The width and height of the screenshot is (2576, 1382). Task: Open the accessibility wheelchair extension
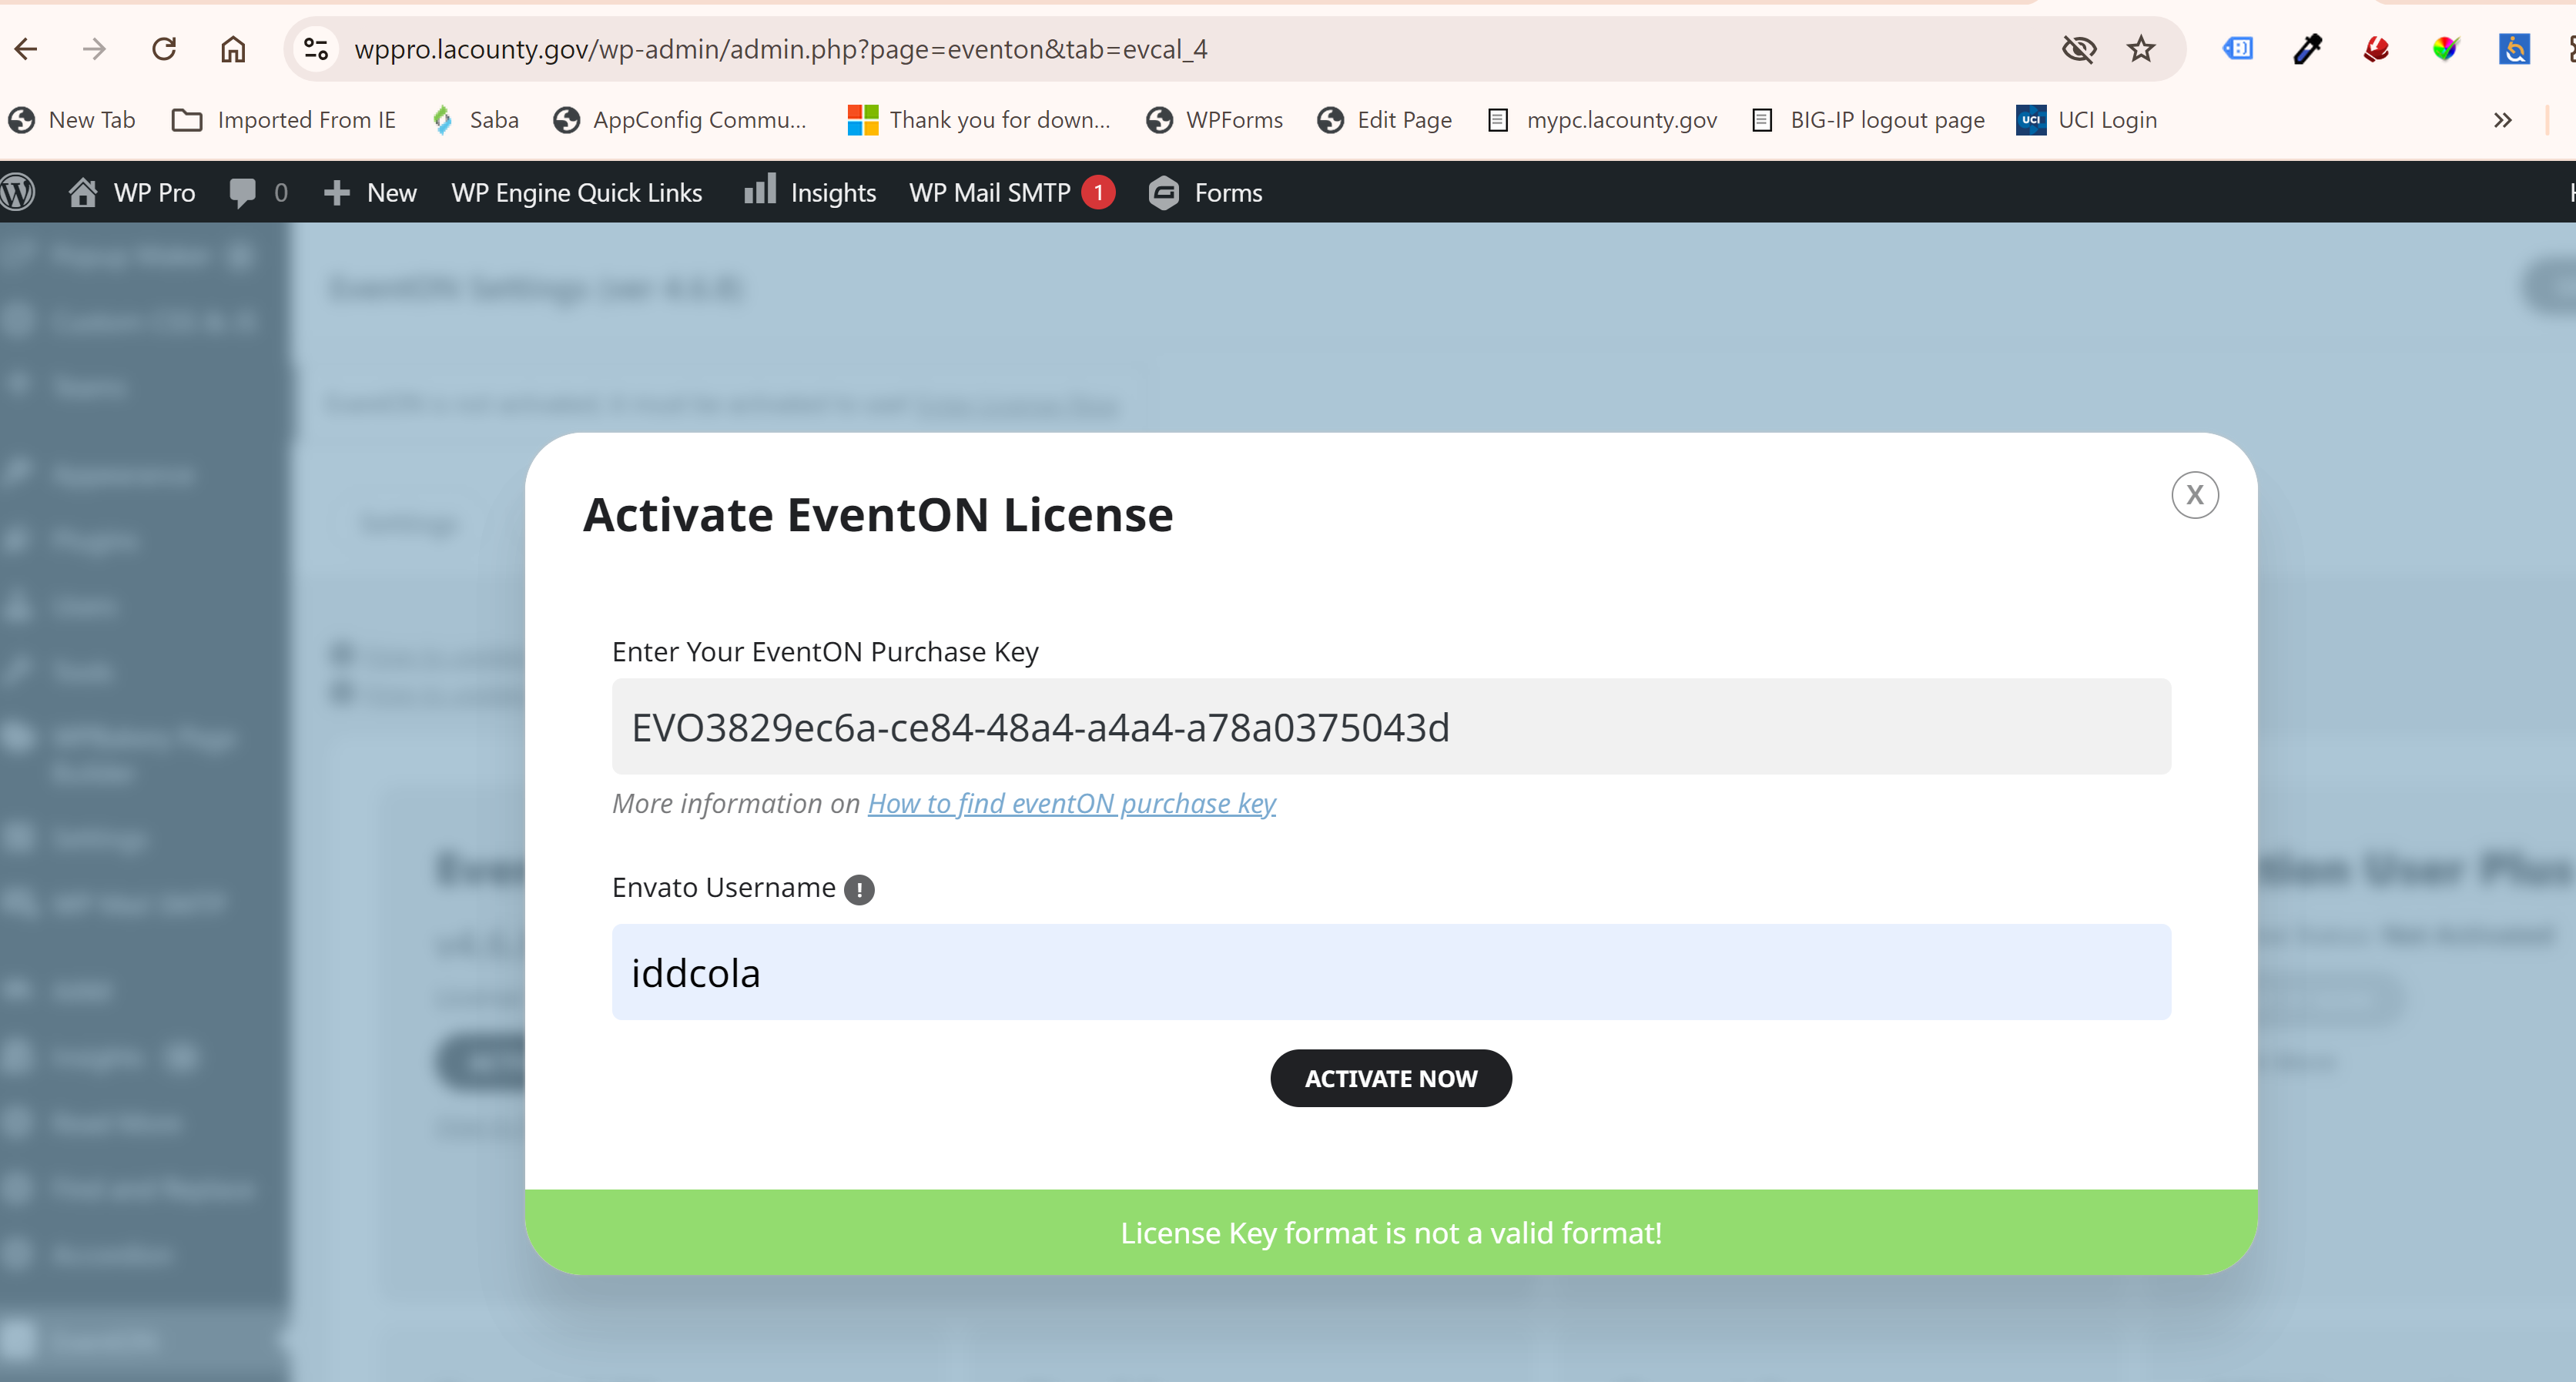pyautogui.click(x=2514, y=49)
